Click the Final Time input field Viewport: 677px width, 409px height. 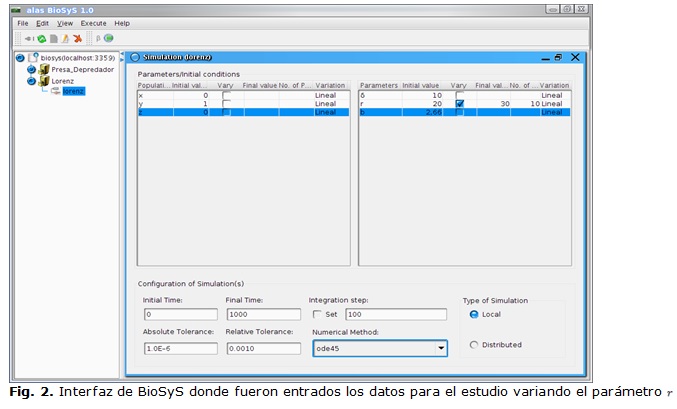click(261, 314)
